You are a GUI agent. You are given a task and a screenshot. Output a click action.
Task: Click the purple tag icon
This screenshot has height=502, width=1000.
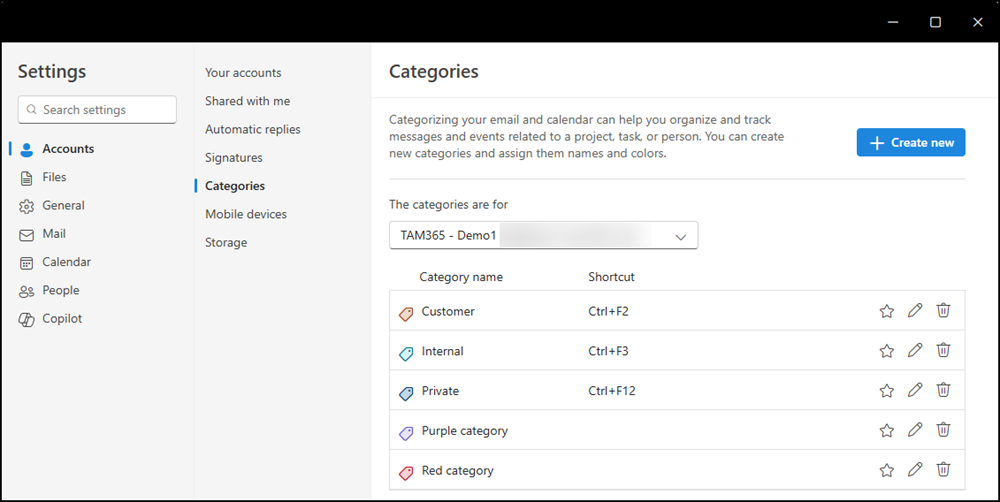click(x=406, y=433)
